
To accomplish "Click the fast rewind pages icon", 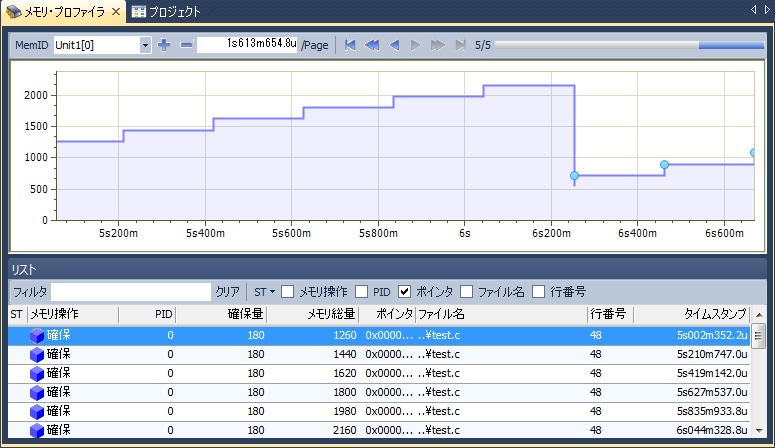I will (x=372, y=45).
